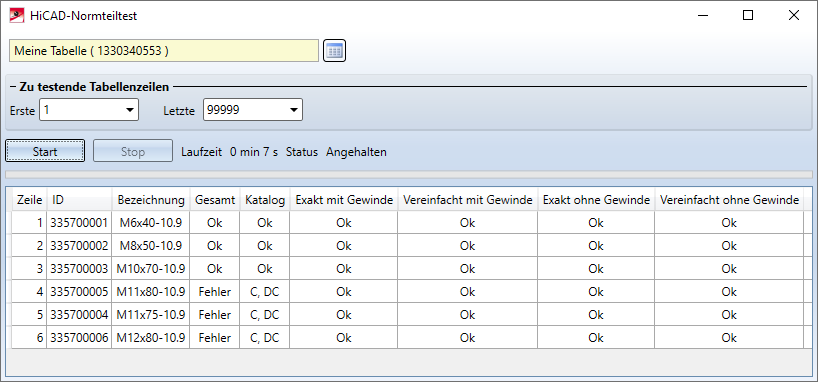Click the progress bar below Start

click(x=408, y=174)
